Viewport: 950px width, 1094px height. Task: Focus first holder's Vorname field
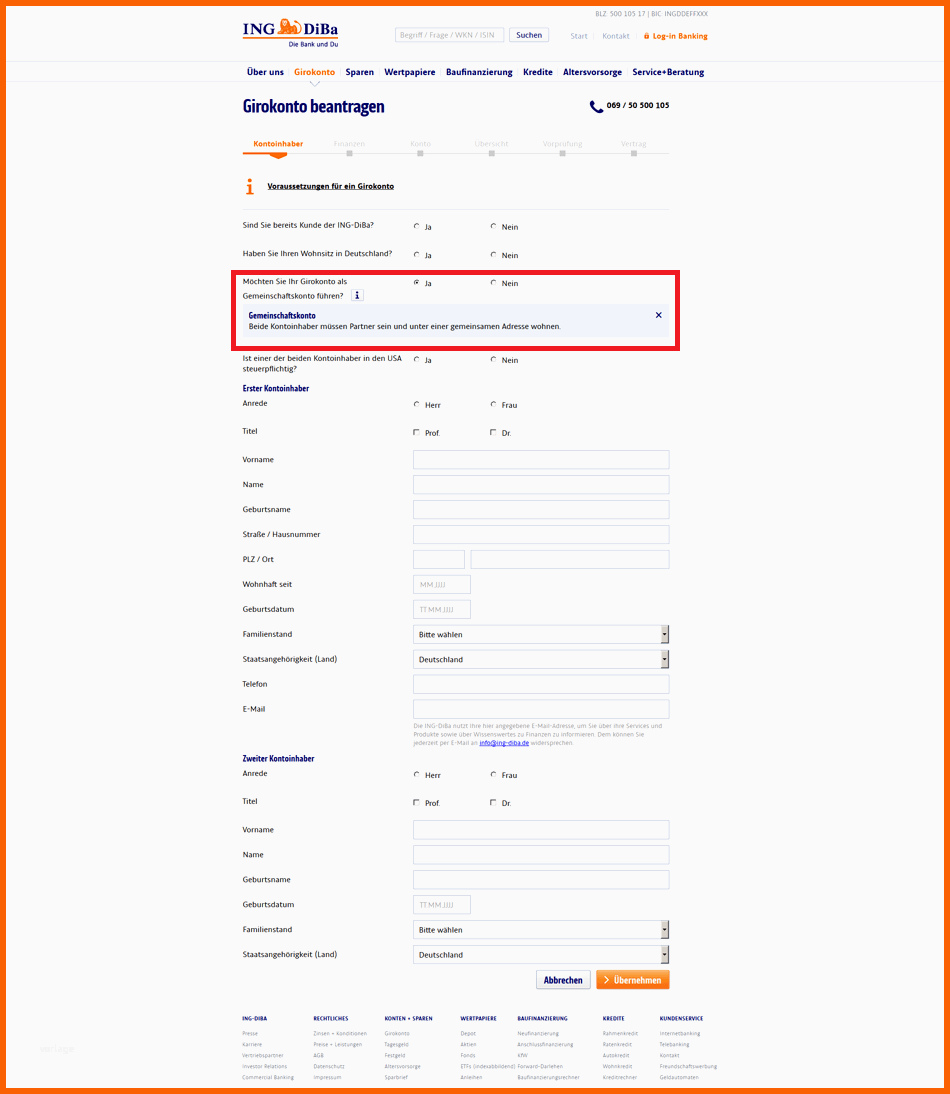click(x=541, y=459)
